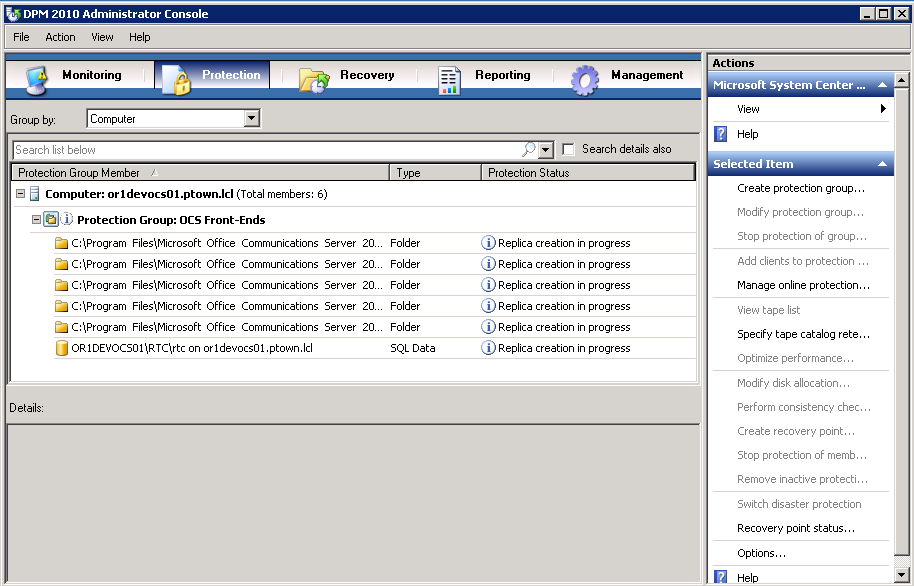Click Perform consistency check action

(x=804, y=407)
